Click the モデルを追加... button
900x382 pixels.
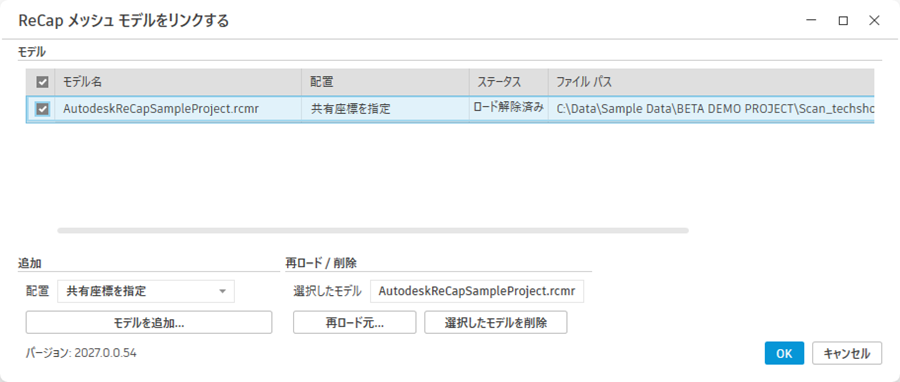(x=149, y=322)
